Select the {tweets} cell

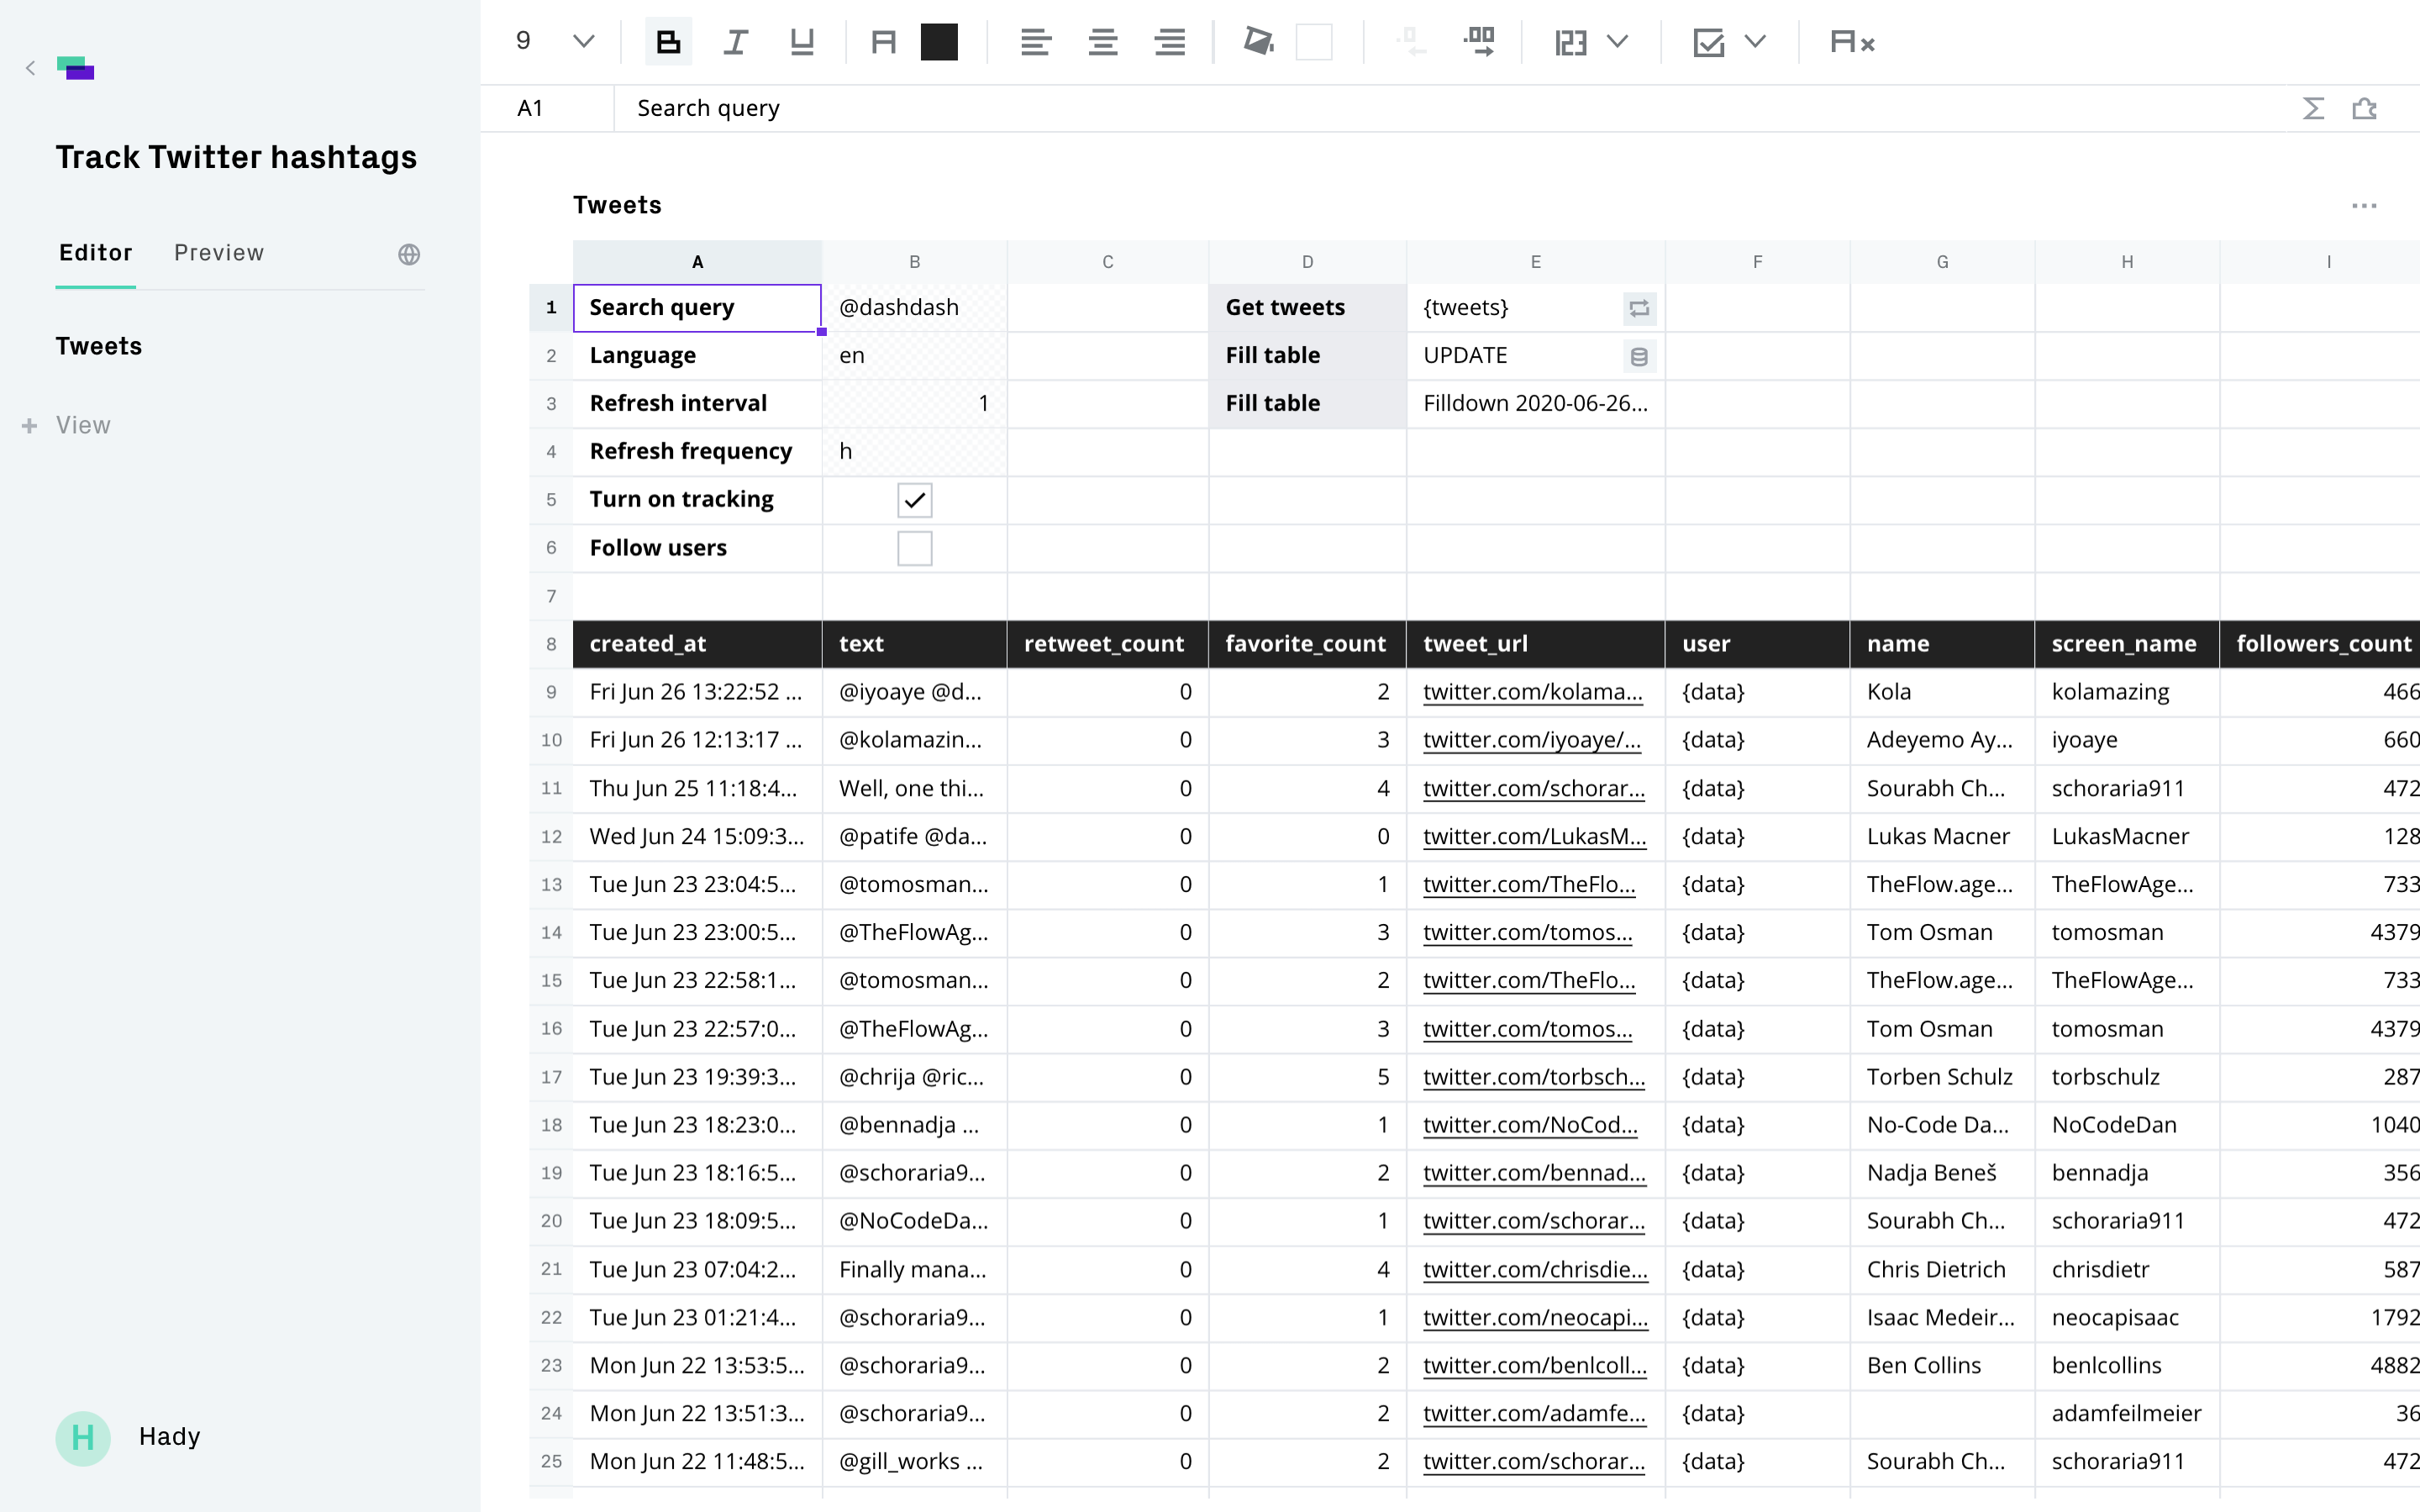point(1536,308)
